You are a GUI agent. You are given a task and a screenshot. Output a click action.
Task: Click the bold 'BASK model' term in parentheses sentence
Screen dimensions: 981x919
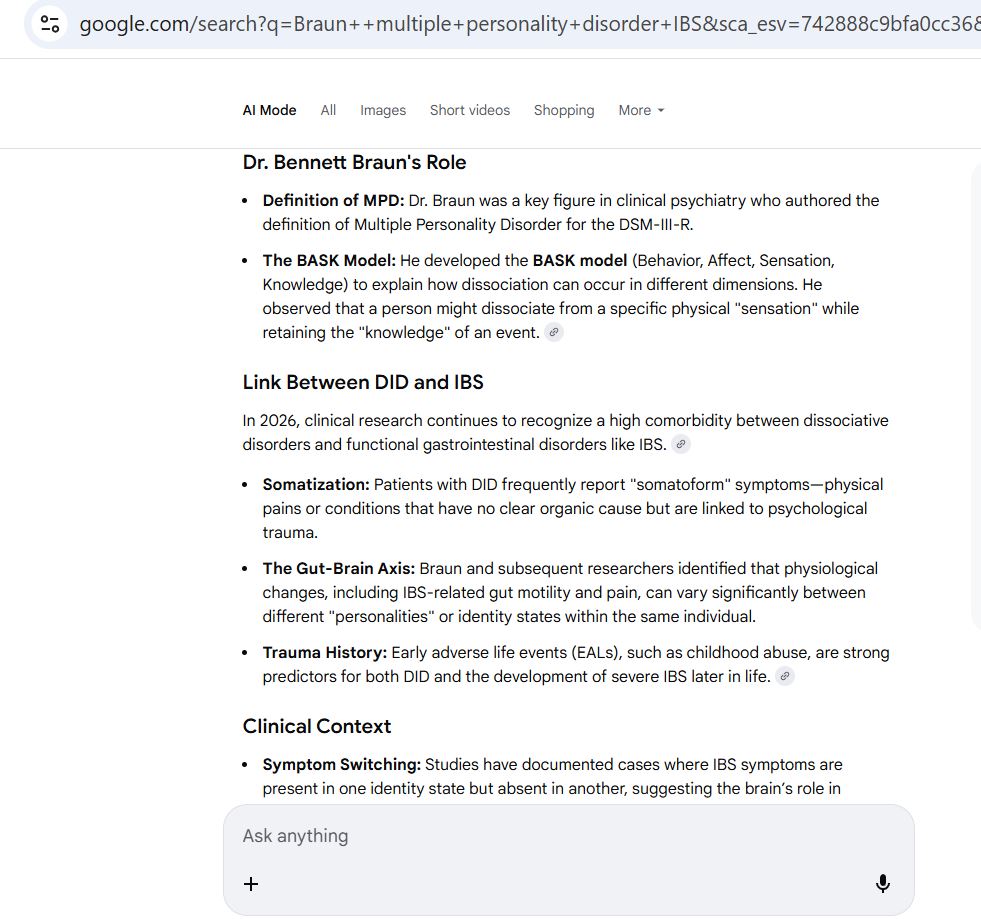click(580, 261)
